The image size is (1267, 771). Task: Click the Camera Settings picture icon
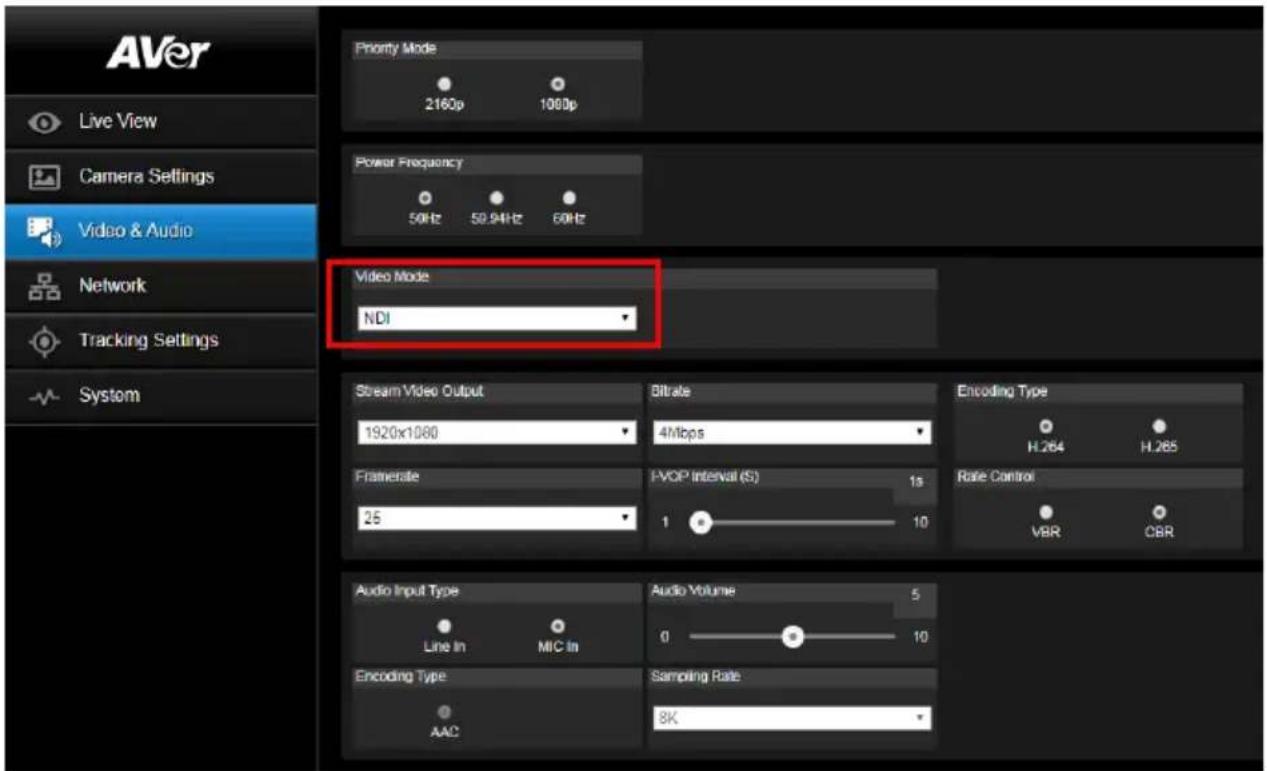(x=43, y=177)
